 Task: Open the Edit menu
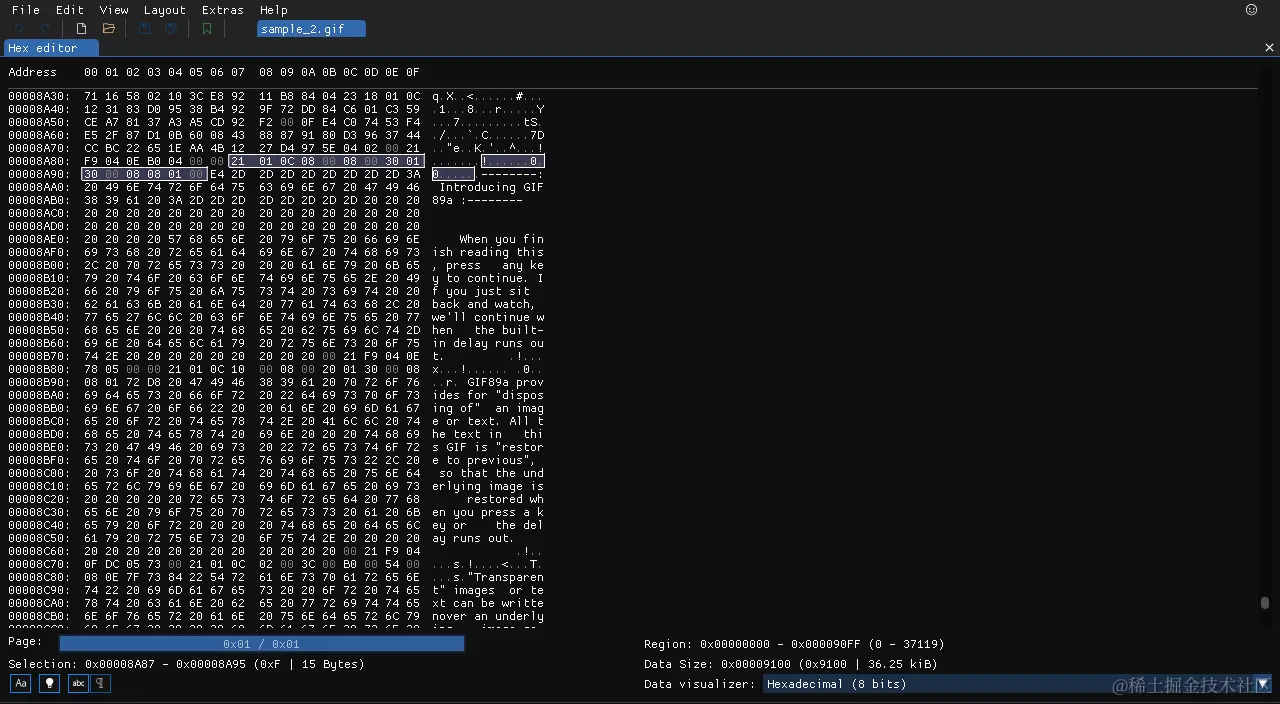coord(70,10)
